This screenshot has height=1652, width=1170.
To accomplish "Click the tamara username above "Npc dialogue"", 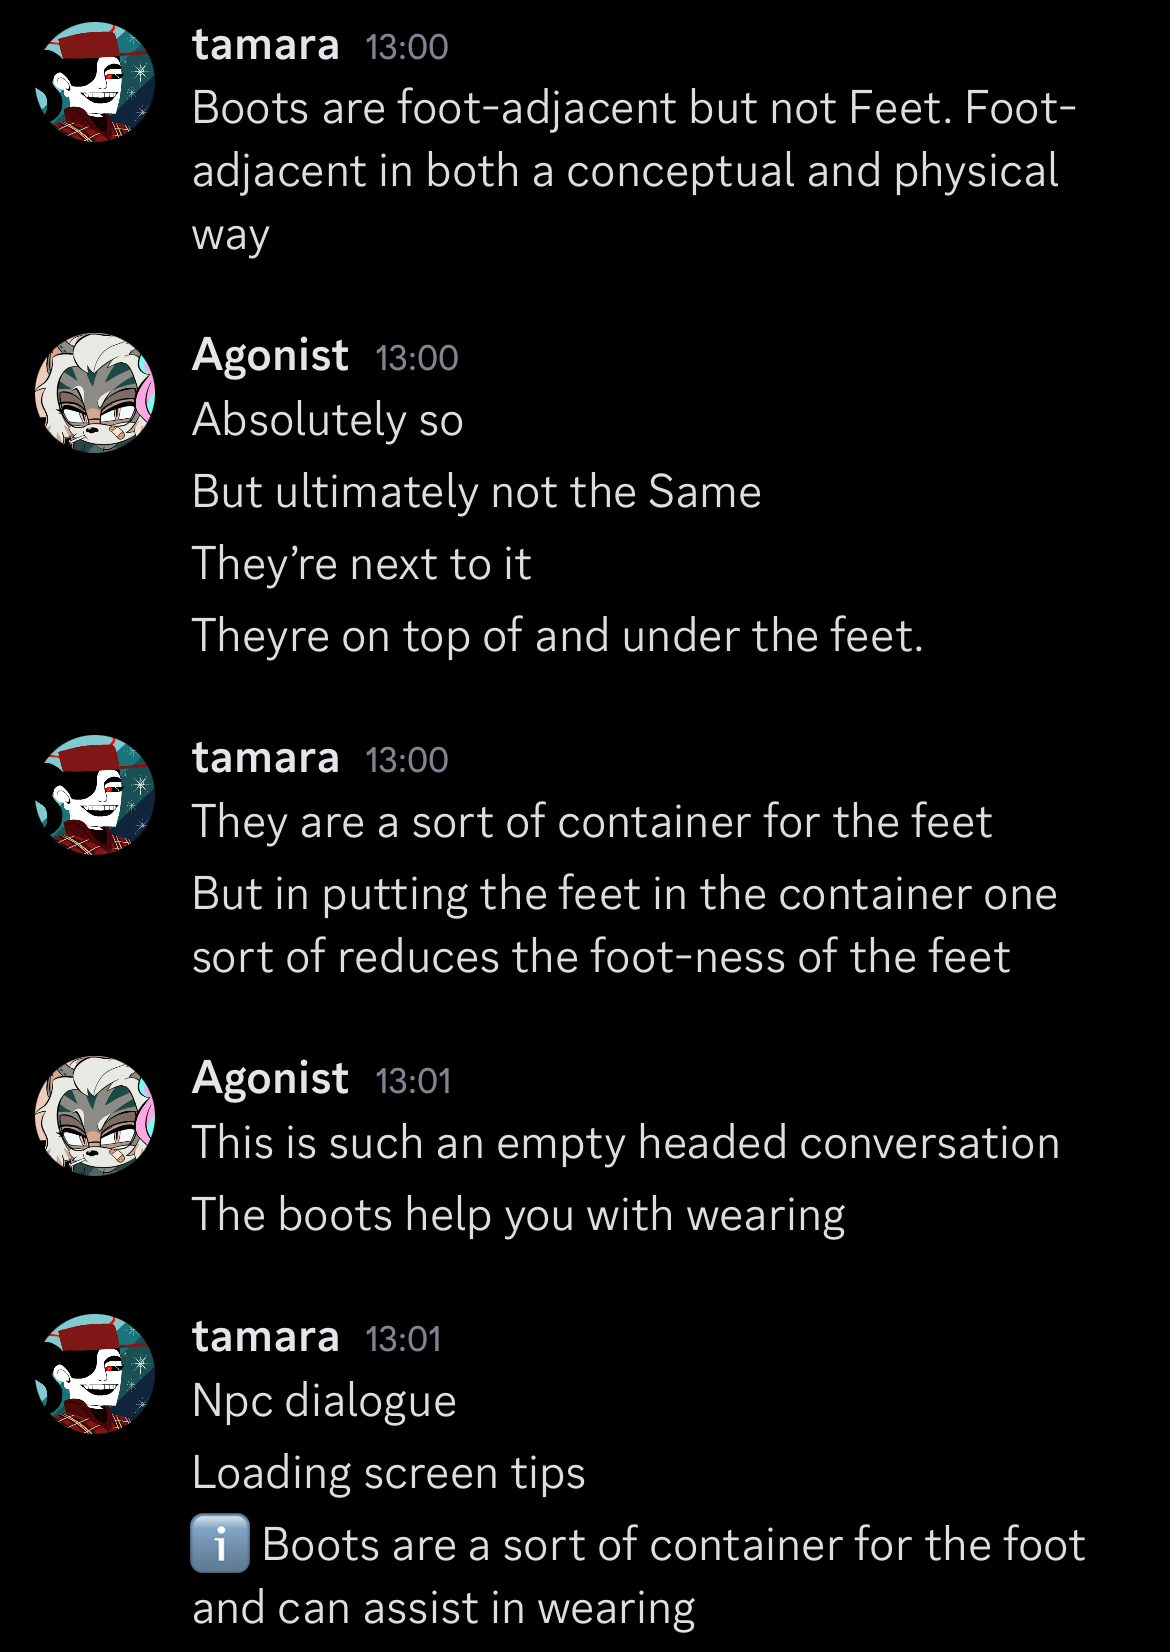I will click(265, 1337).
